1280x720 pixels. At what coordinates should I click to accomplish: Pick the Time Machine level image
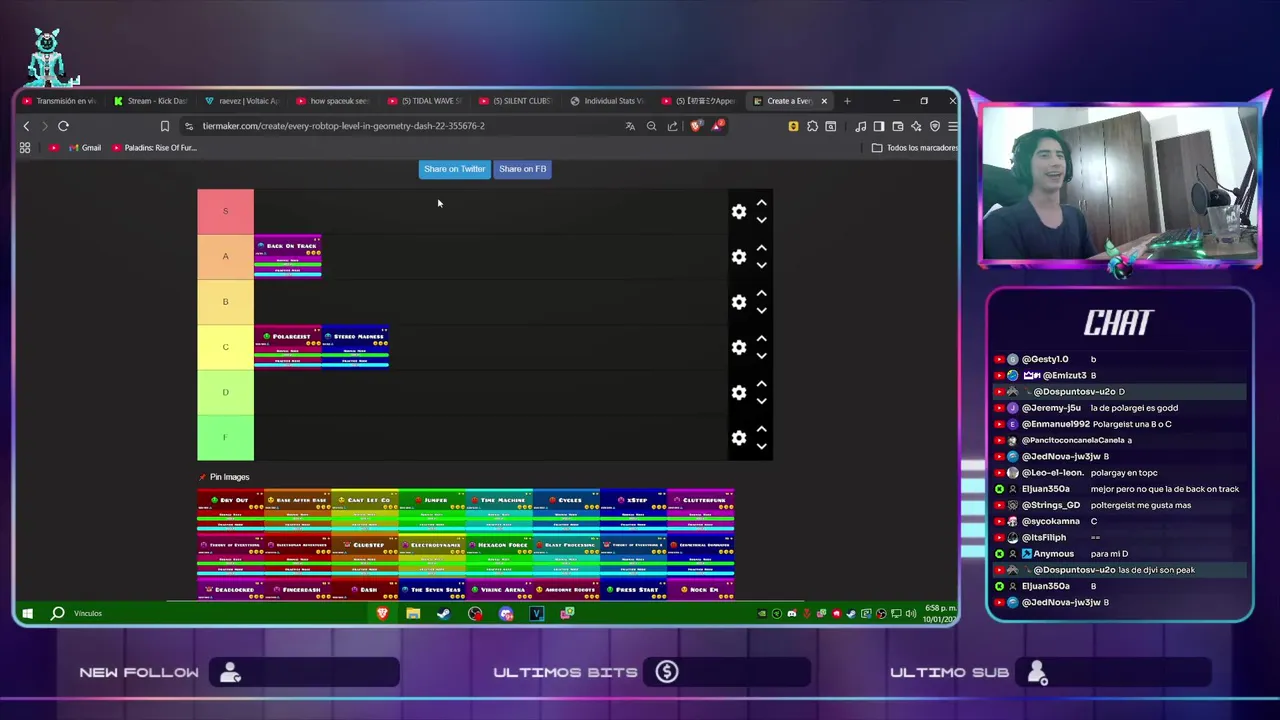498,510
